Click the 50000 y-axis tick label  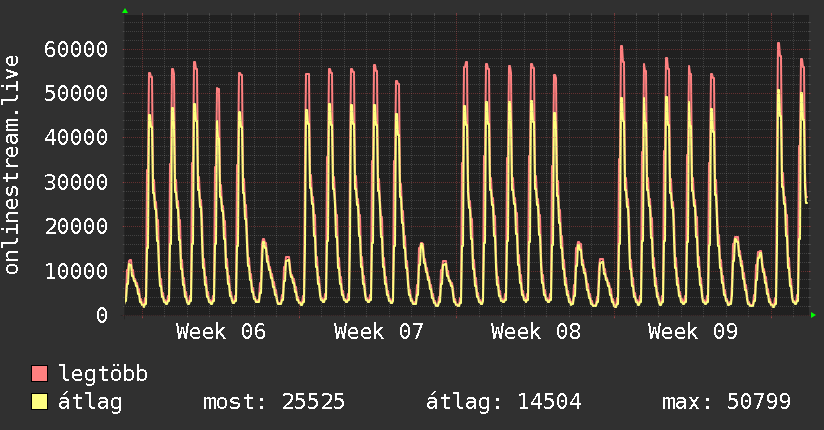(x=76, y=94)
